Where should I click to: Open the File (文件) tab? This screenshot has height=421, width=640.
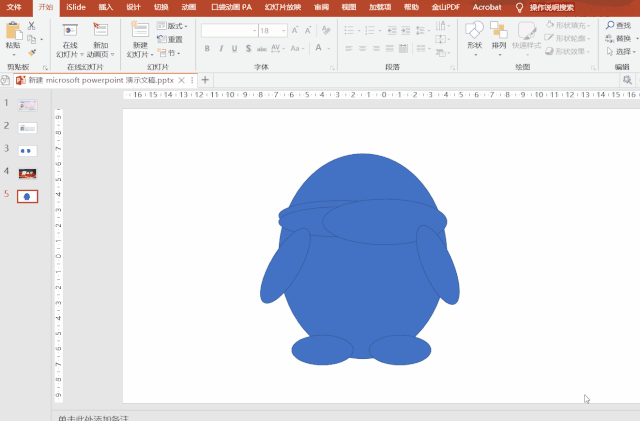(14, 7)
